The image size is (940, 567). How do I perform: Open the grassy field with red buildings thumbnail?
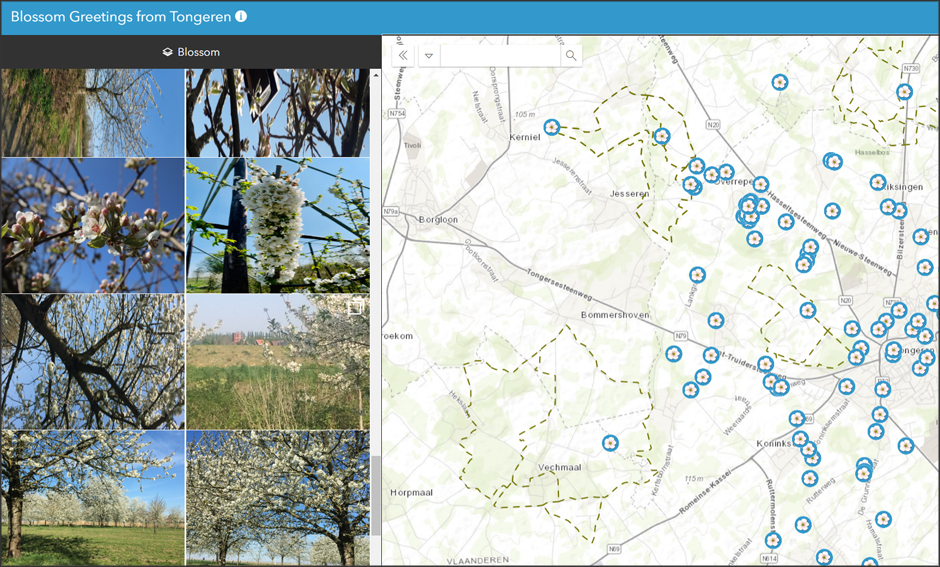[278, 361]
